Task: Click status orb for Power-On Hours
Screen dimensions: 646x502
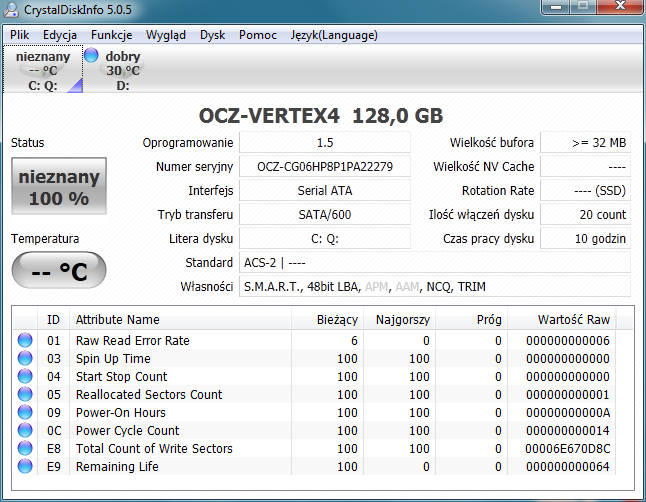Action: point(25,412)
